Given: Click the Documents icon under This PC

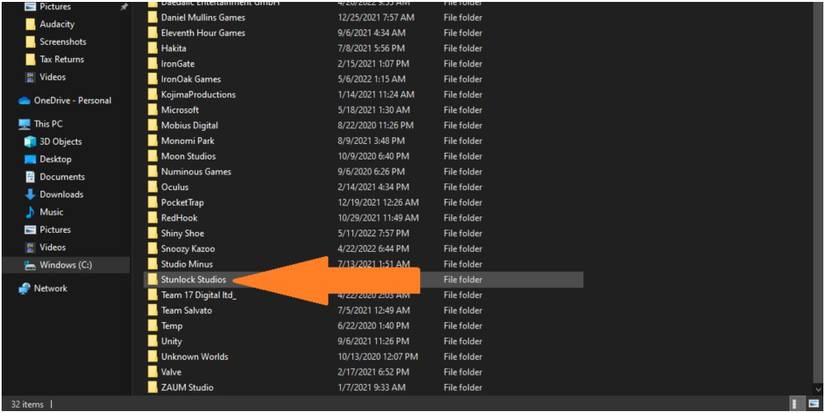Looking at the screenshot, I should (x=30, y=177).
